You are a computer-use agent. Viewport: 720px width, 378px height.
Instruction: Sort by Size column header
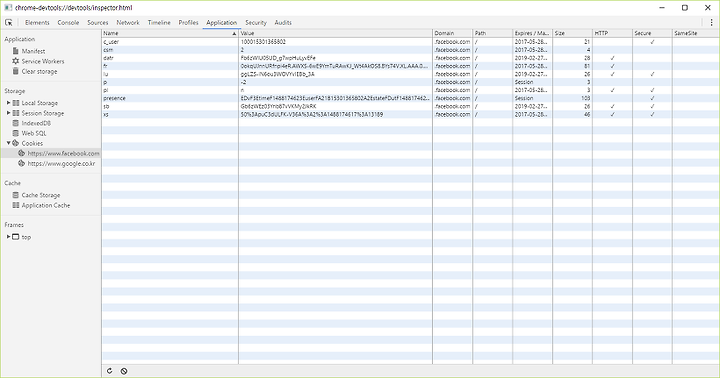[x=572, y=33]
